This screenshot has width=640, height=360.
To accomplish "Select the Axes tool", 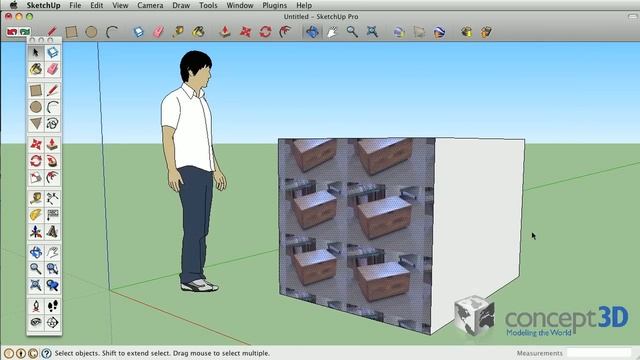I will pyautogui.click(x=36, y=232).
